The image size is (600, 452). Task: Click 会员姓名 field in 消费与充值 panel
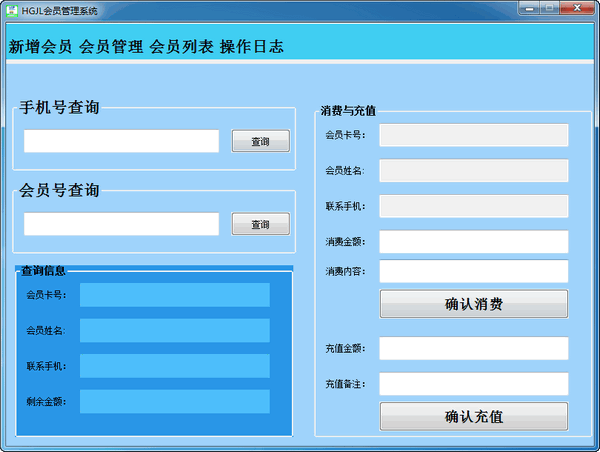(x=473, y=171)
